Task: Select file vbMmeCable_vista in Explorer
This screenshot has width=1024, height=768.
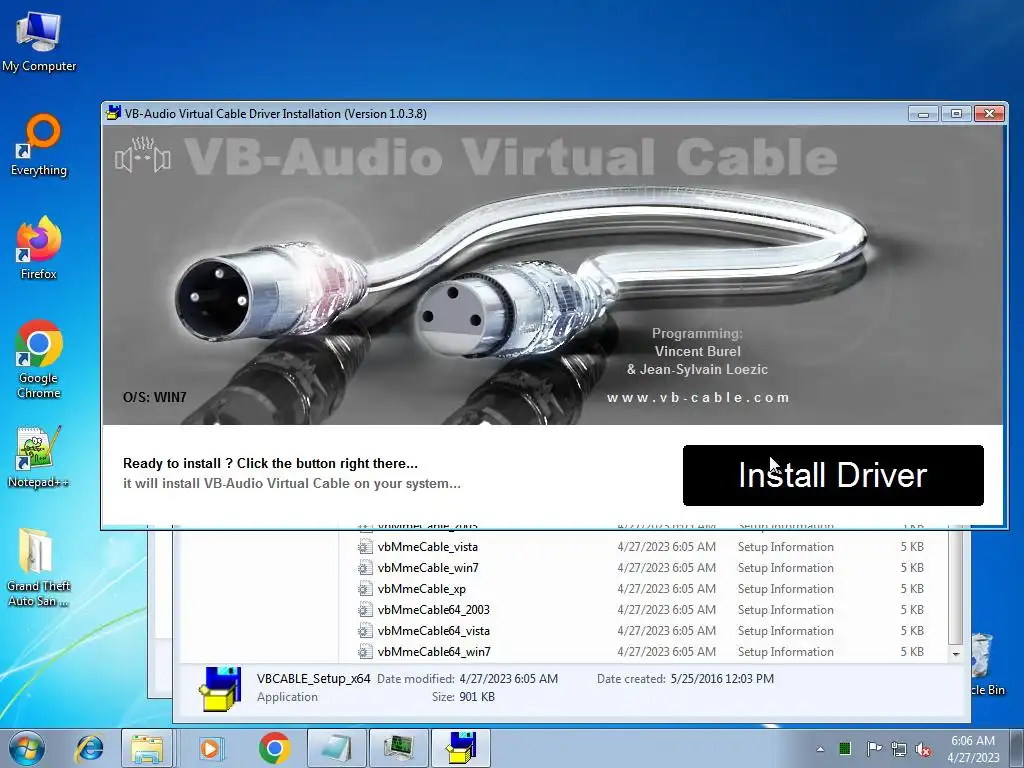Action: coord(428,547)
